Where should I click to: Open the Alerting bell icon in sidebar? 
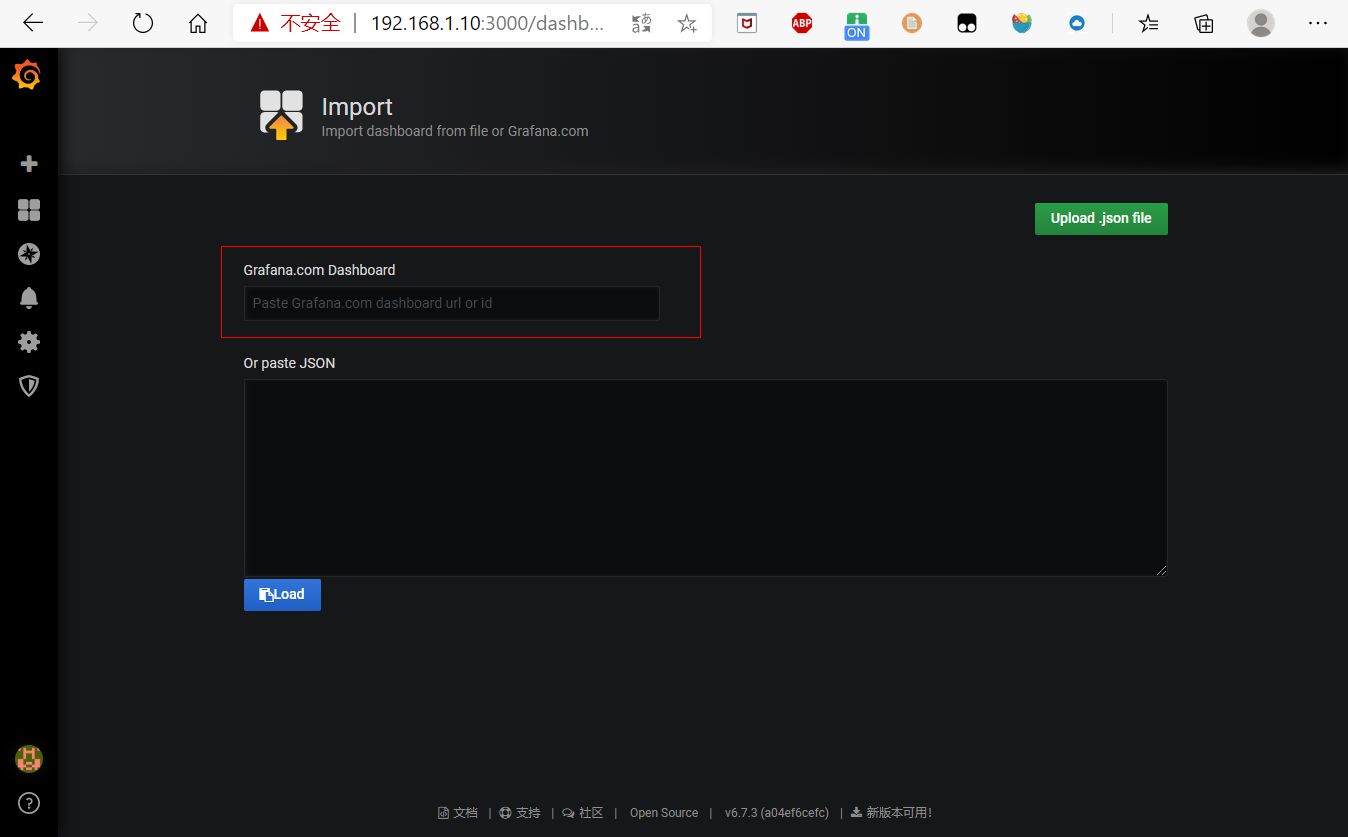click(x=29, y=297)
